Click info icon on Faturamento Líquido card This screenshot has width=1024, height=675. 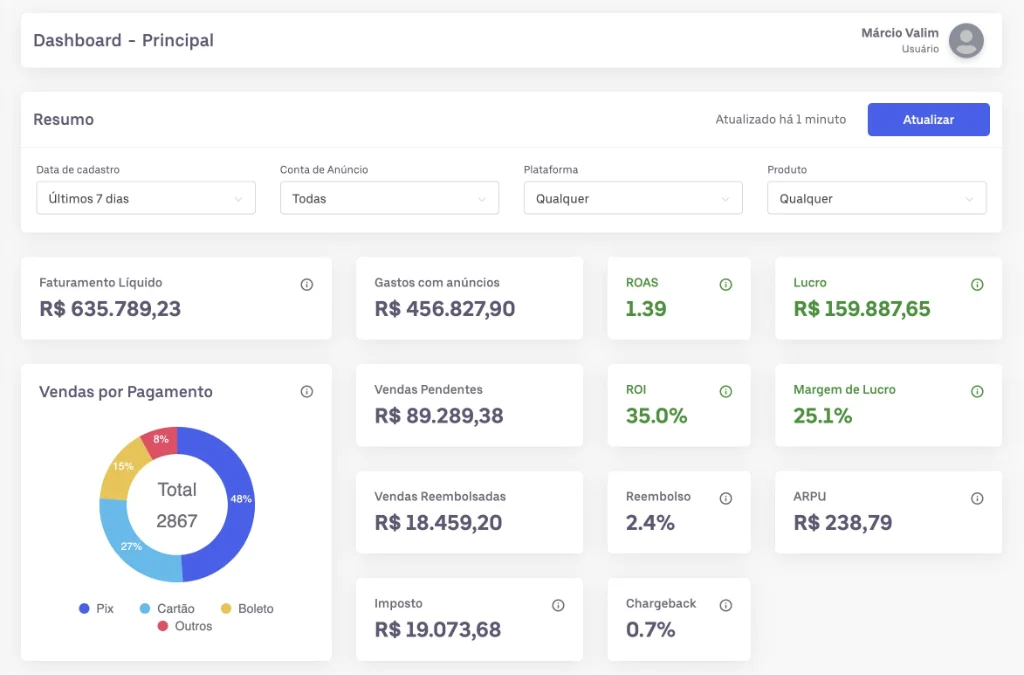point(307,284)
